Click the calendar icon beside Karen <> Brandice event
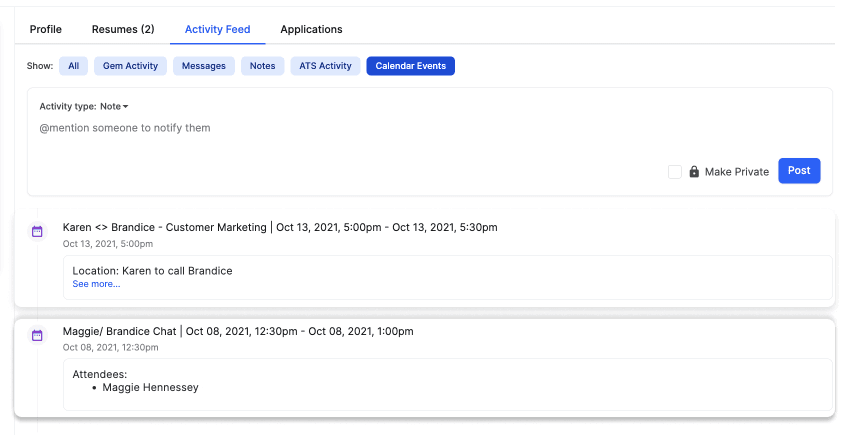The width and height of the screenshot is (843, 435). click(37, 231)
